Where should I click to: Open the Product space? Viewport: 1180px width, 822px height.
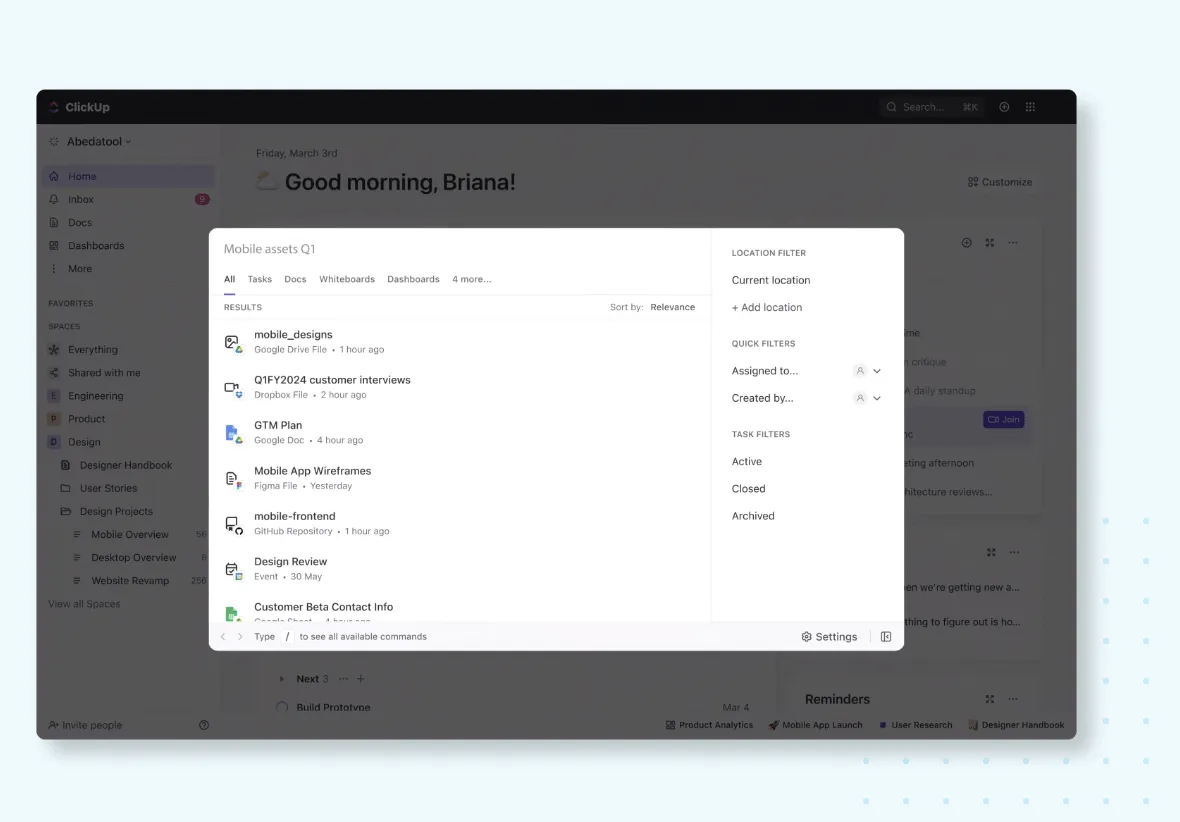(x=87, y=419)
